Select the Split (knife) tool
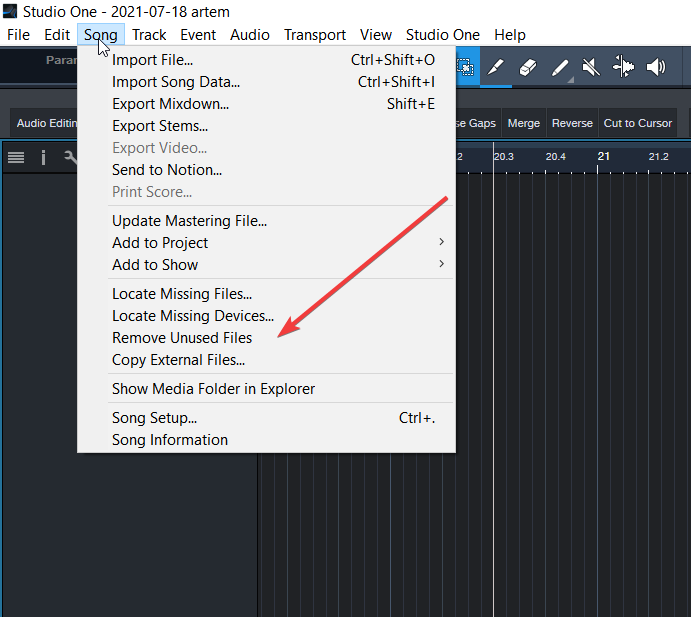Image resolution: width=691 pixels, height=617 pixels. (x=496, y=67)
